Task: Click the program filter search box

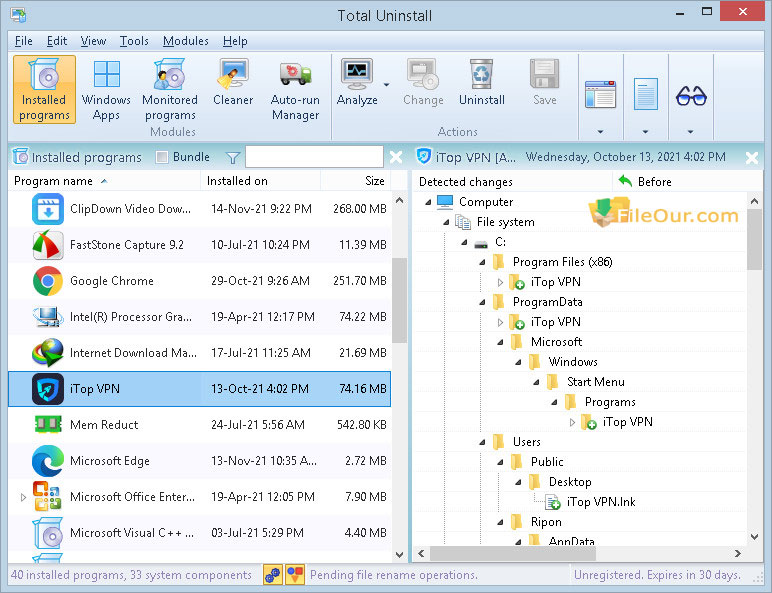Action: (314, 157)
